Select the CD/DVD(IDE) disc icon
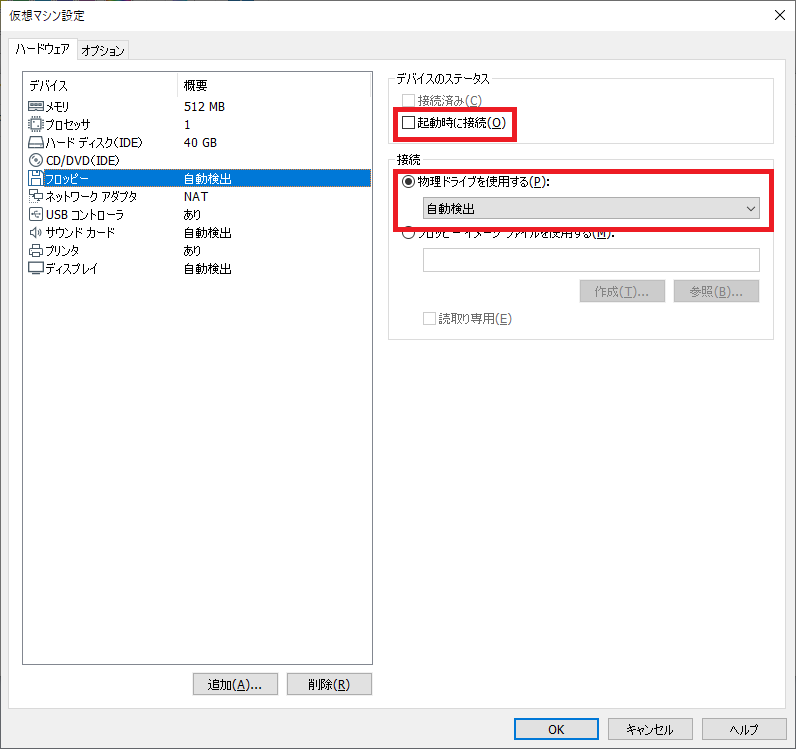796x749 pixels. [x=36, y=160]
